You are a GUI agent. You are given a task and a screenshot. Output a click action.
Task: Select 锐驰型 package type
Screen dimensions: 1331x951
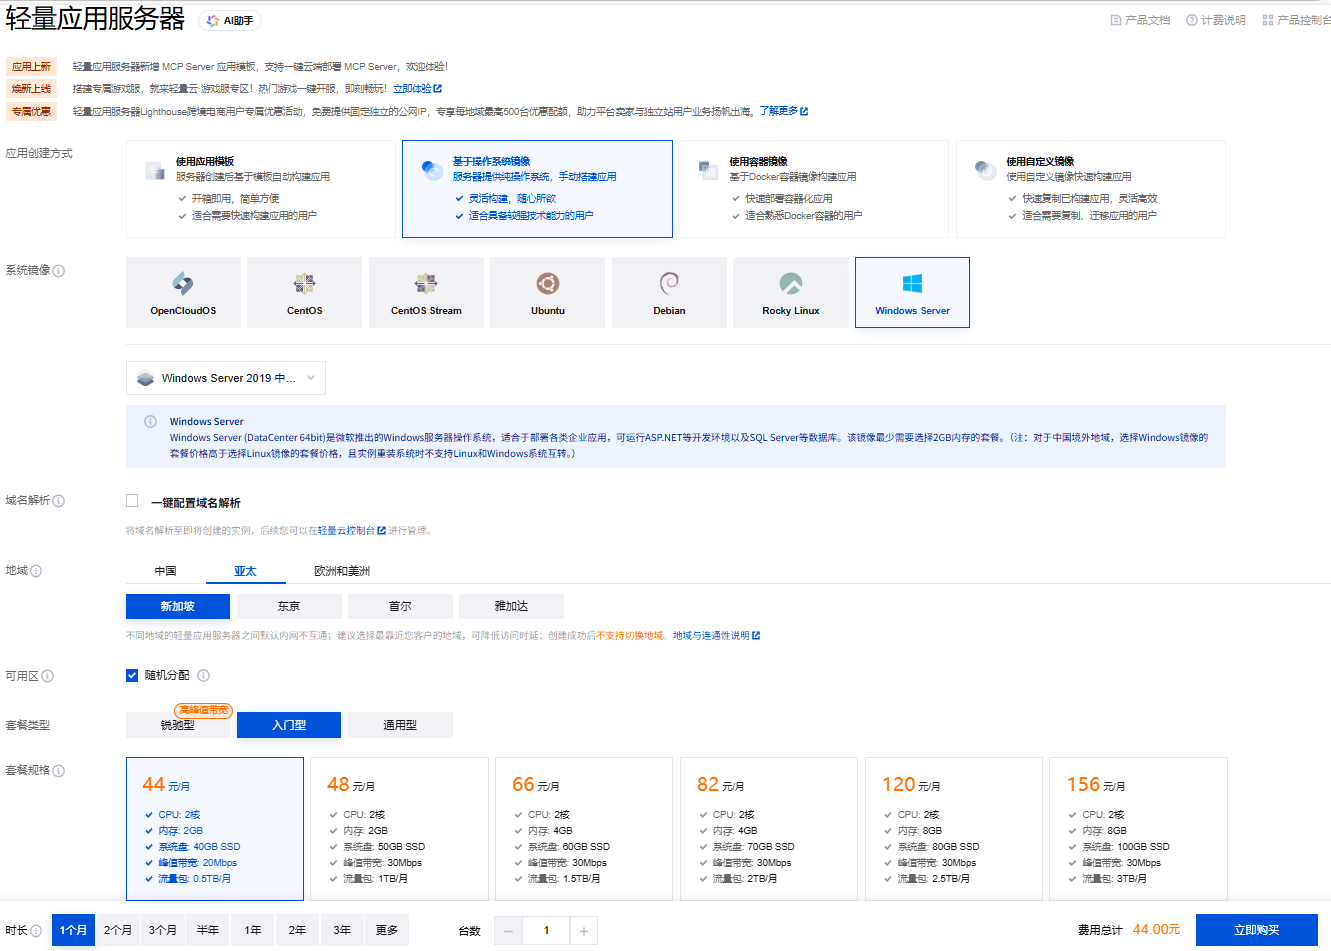(178, 725)
